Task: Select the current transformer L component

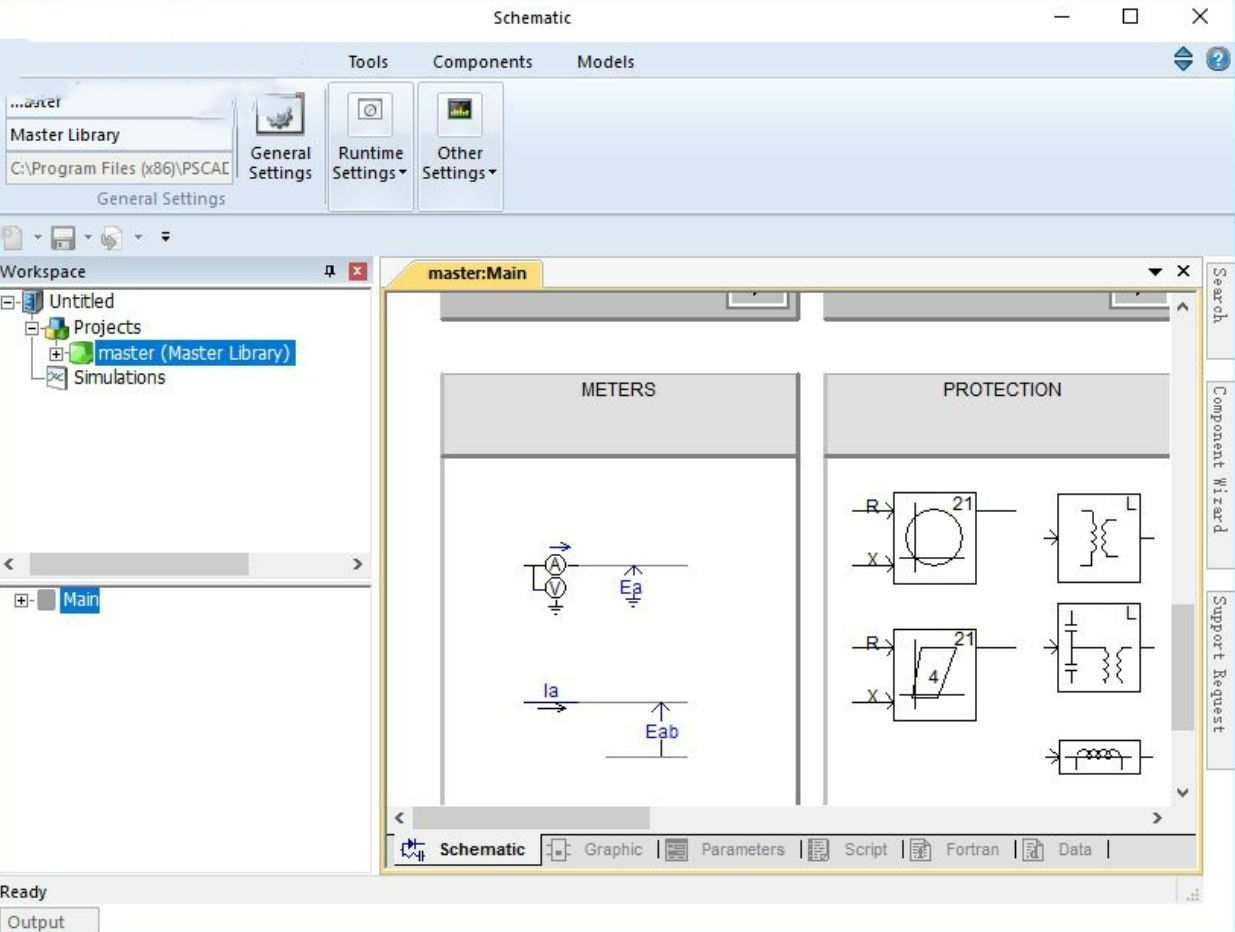Action: point(1098,538)
